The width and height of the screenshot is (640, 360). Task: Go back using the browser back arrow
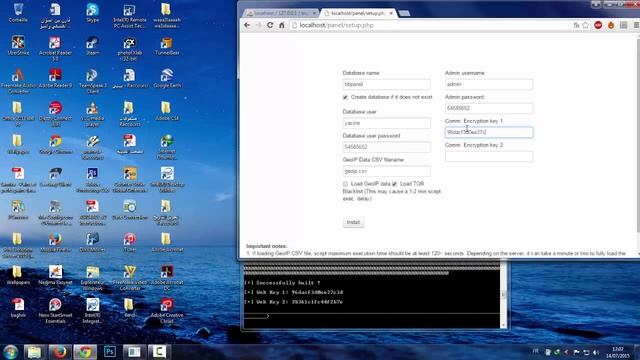(247, 25)
